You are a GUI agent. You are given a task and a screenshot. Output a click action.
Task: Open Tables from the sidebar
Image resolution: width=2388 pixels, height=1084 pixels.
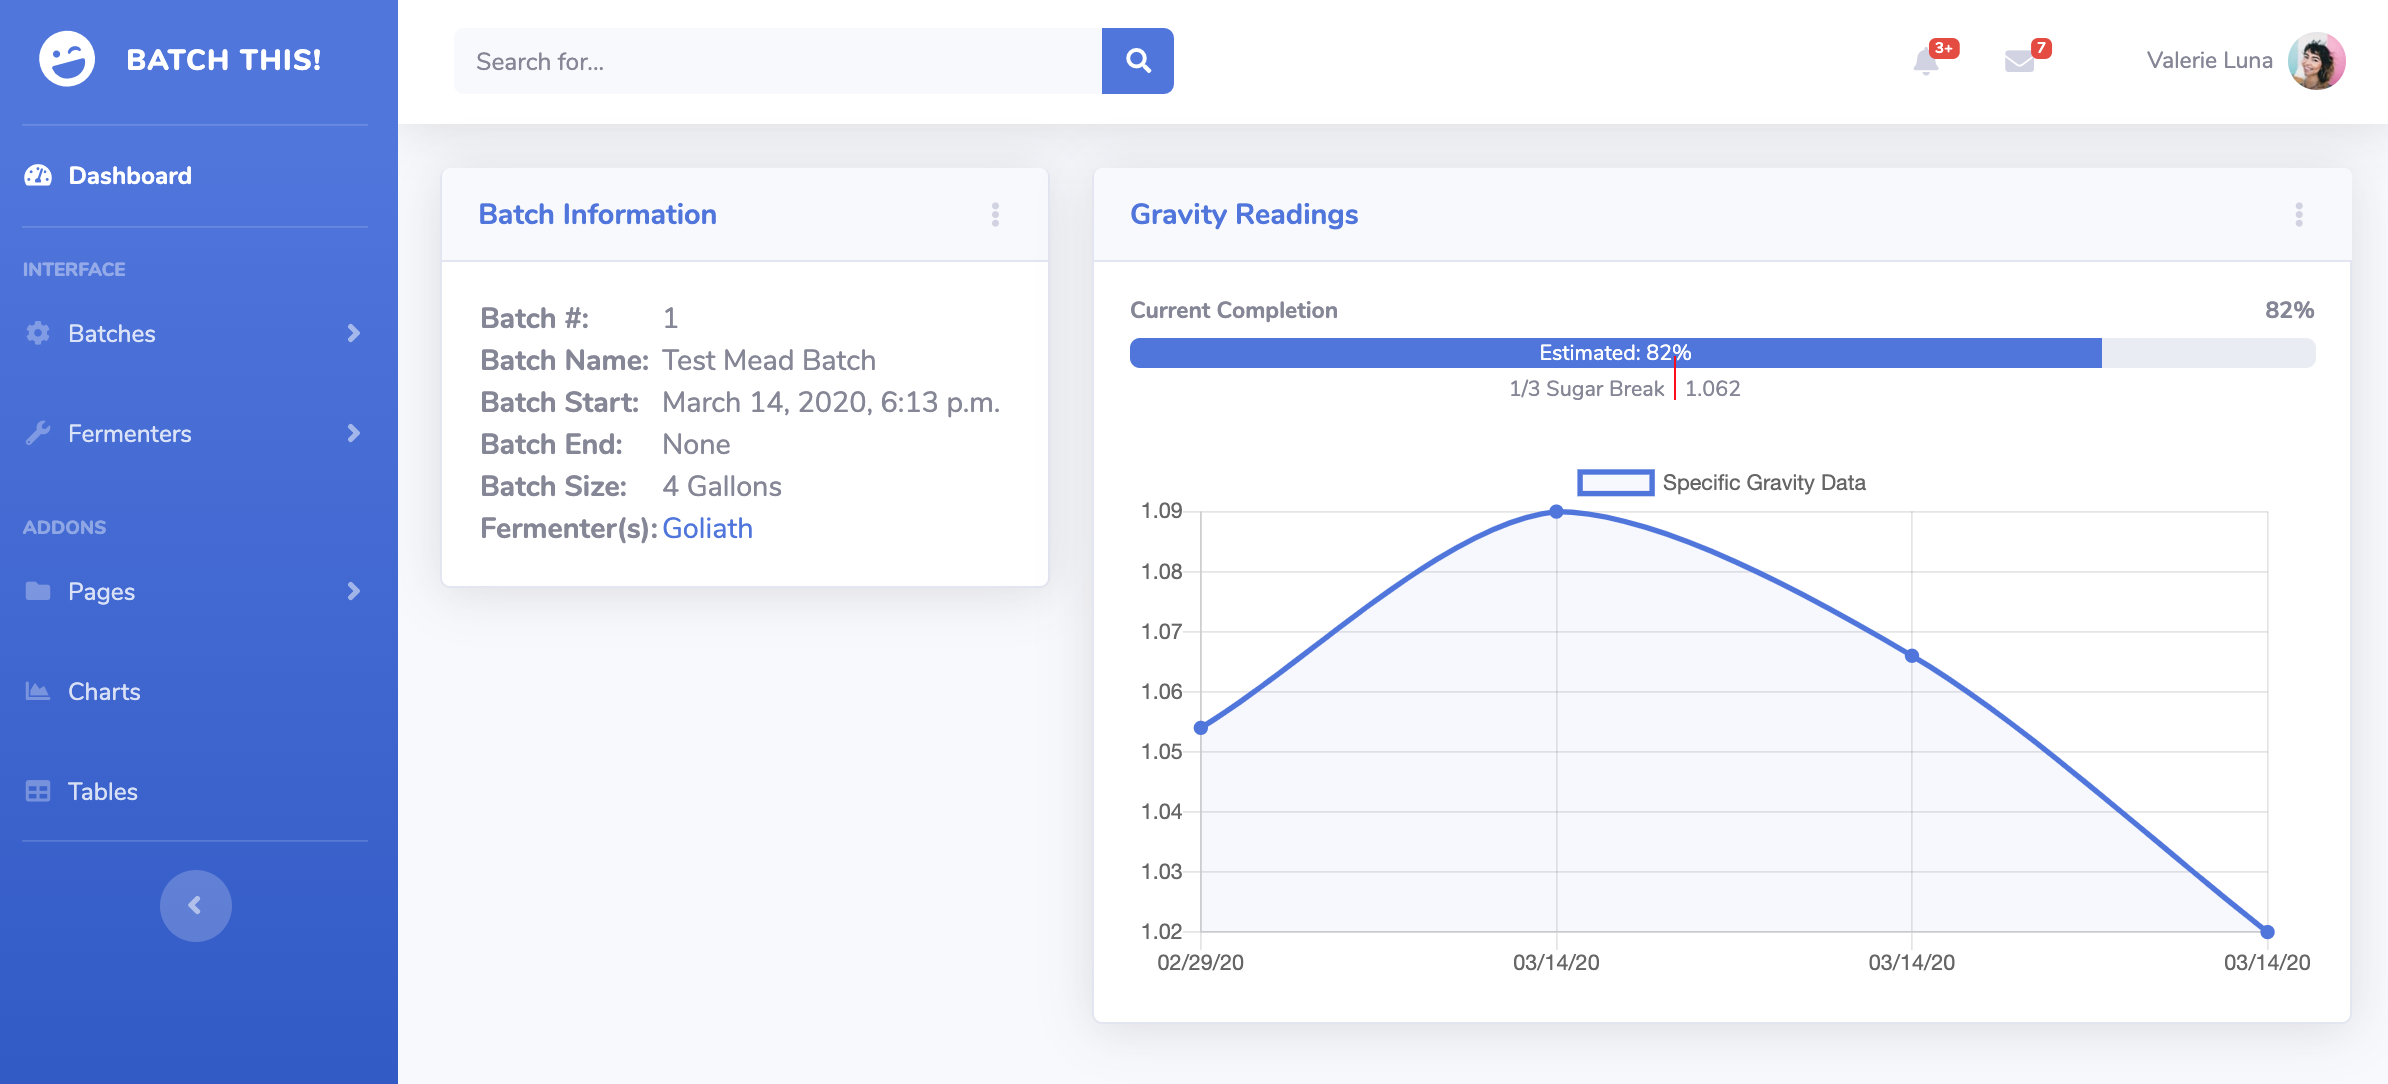[102, 791]
